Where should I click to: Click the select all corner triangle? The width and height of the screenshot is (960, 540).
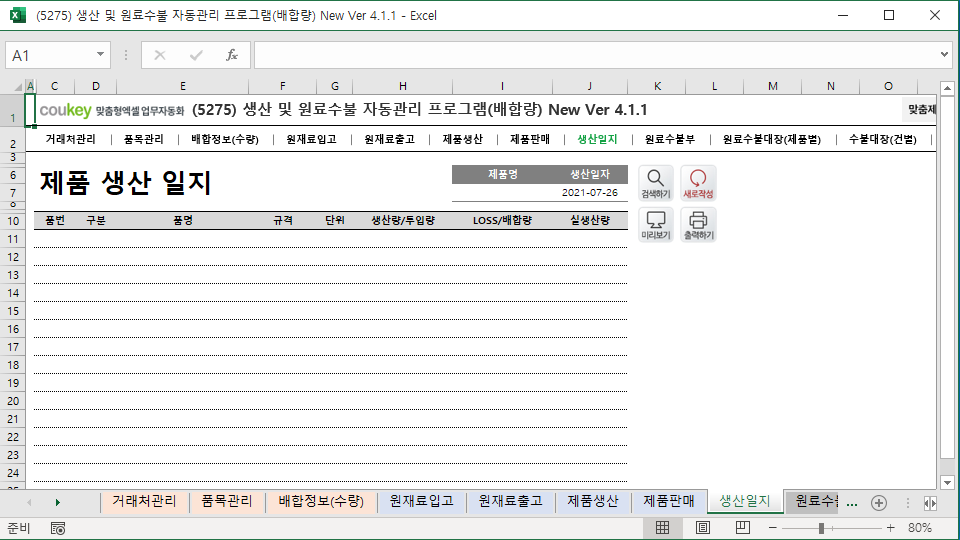[x=18, y=86]
